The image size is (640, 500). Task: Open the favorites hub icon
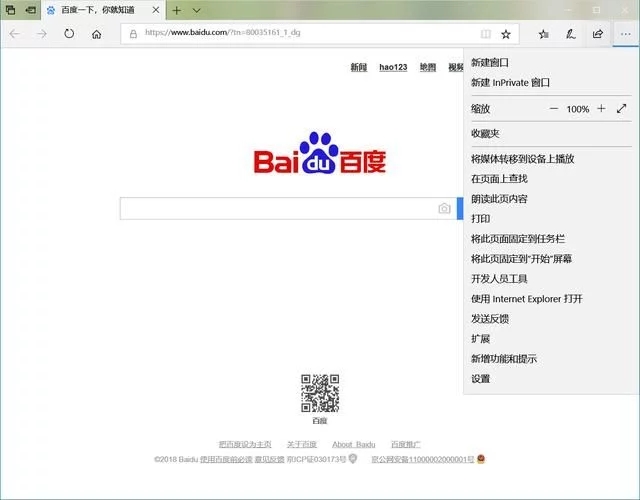543,34
